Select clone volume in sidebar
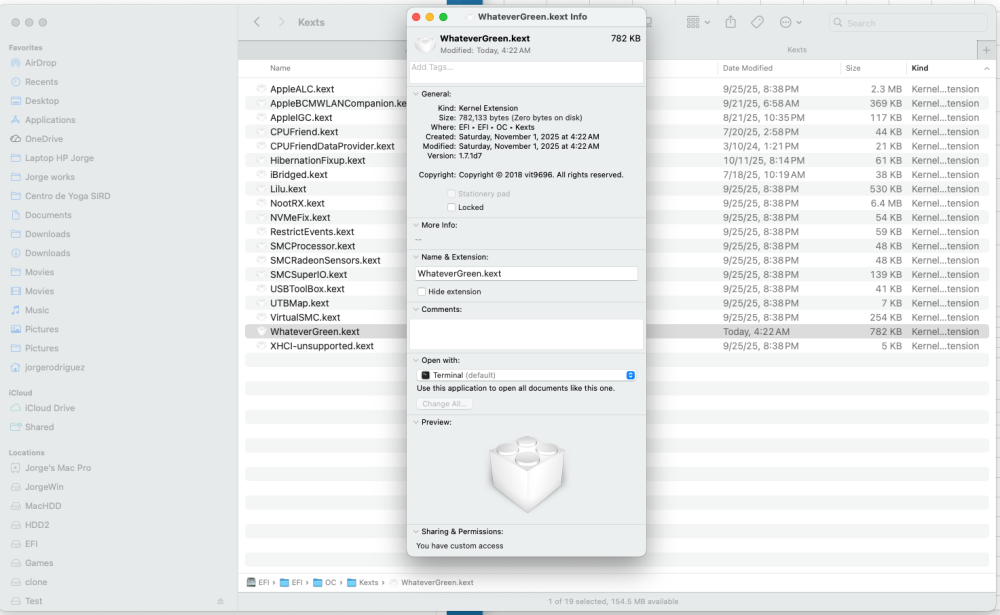Viewport: 1000px width, 615px height. (36, 582)
